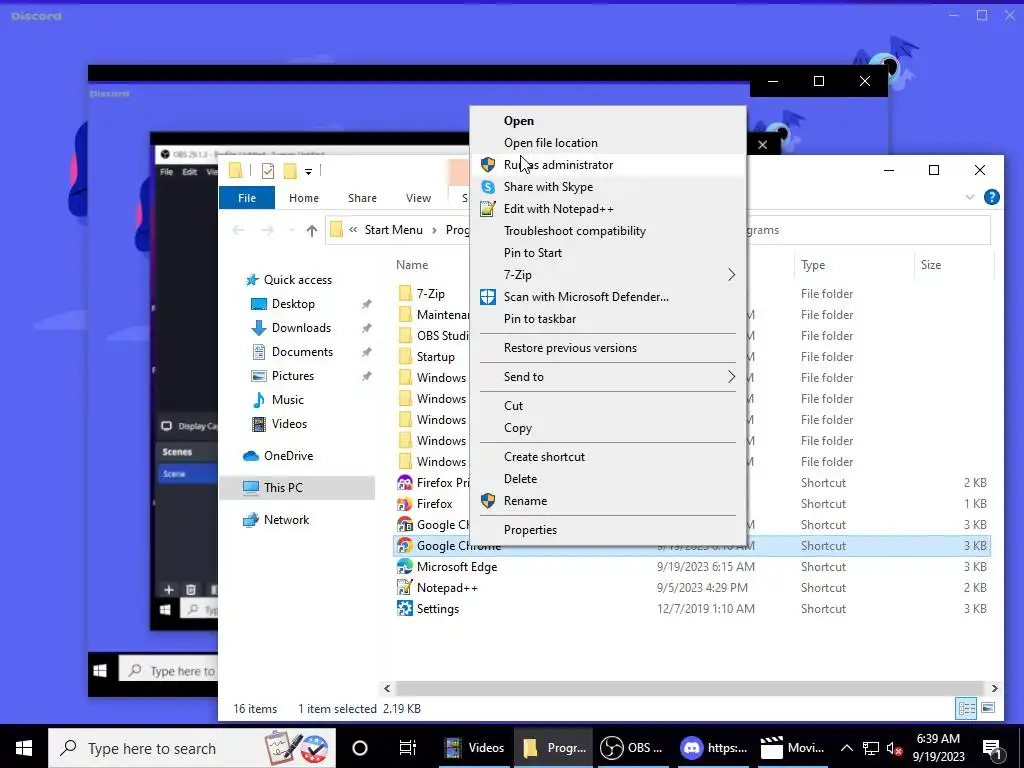Select the 7-Zip folder
This screenshot has width=1024, height=768.
430,294
